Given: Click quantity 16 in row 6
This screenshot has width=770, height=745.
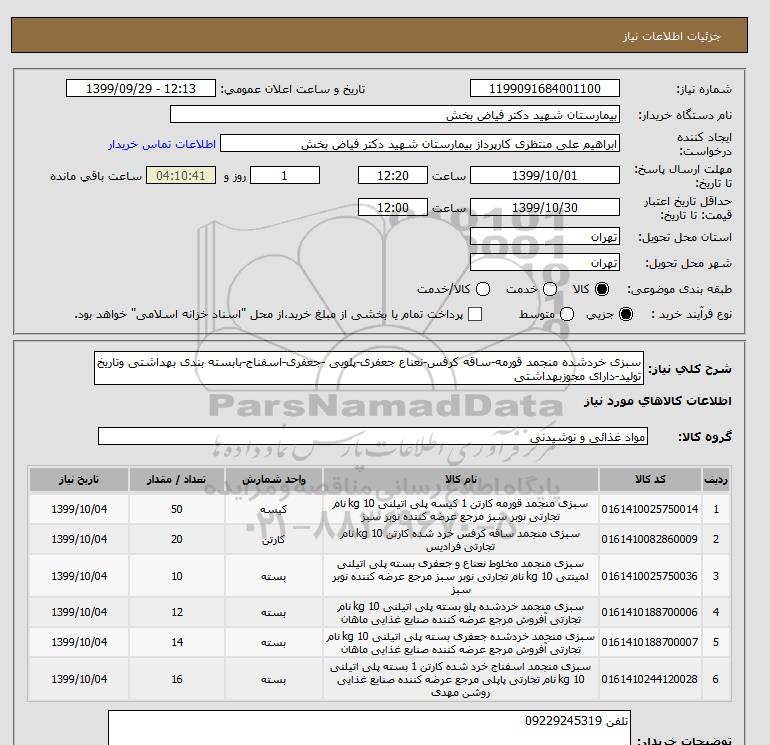Looking at the screenshot, I should [177, 679].
